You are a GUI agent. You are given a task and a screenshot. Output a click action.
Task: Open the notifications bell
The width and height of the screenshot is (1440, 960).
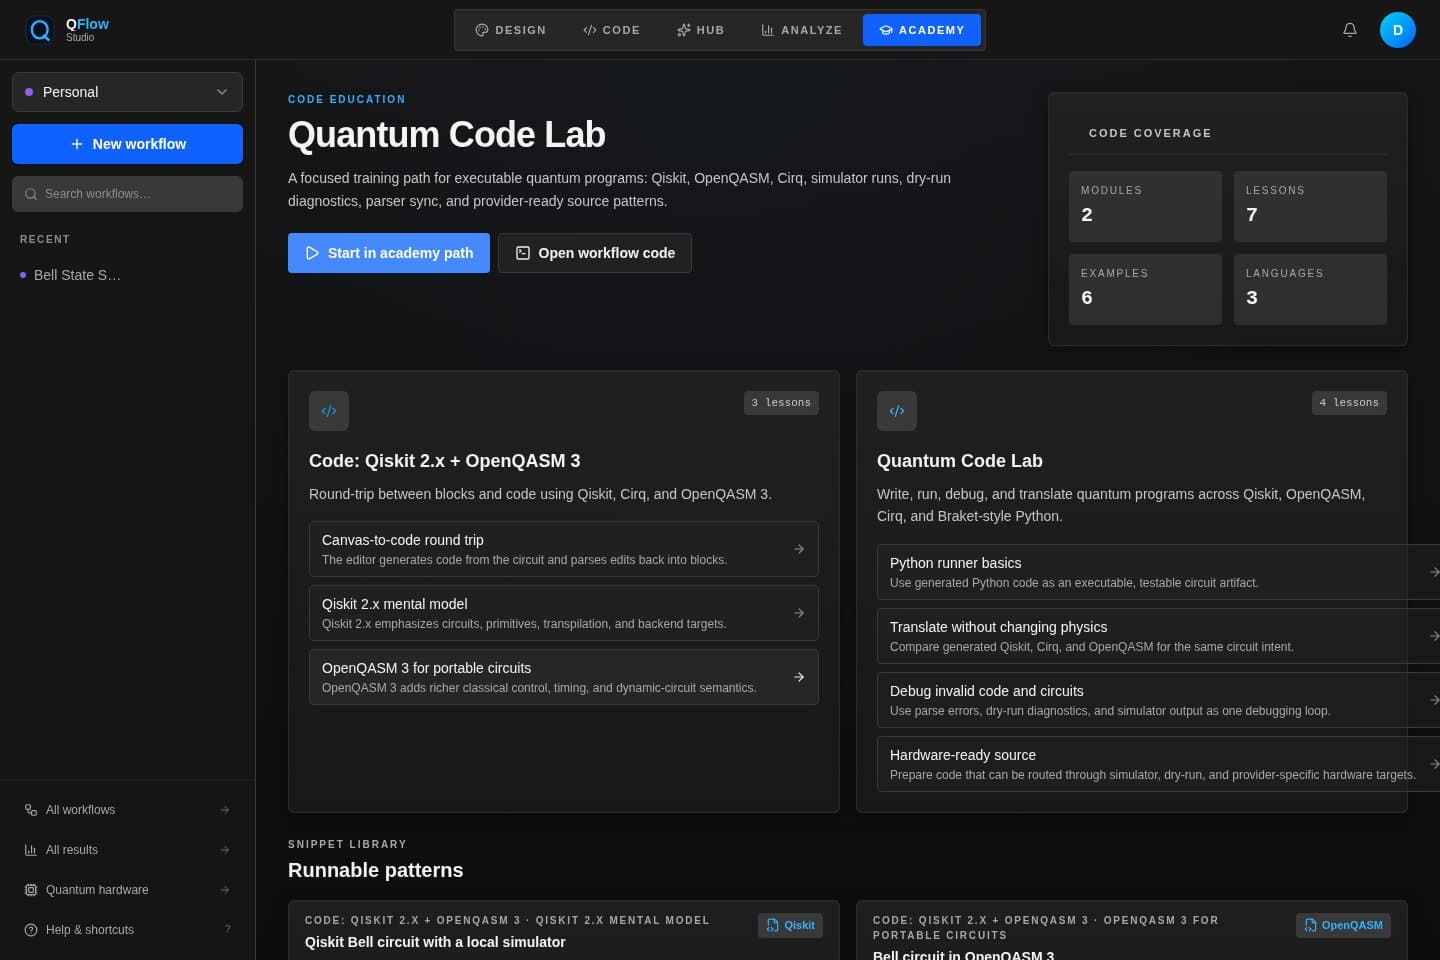pos(1350,30)
